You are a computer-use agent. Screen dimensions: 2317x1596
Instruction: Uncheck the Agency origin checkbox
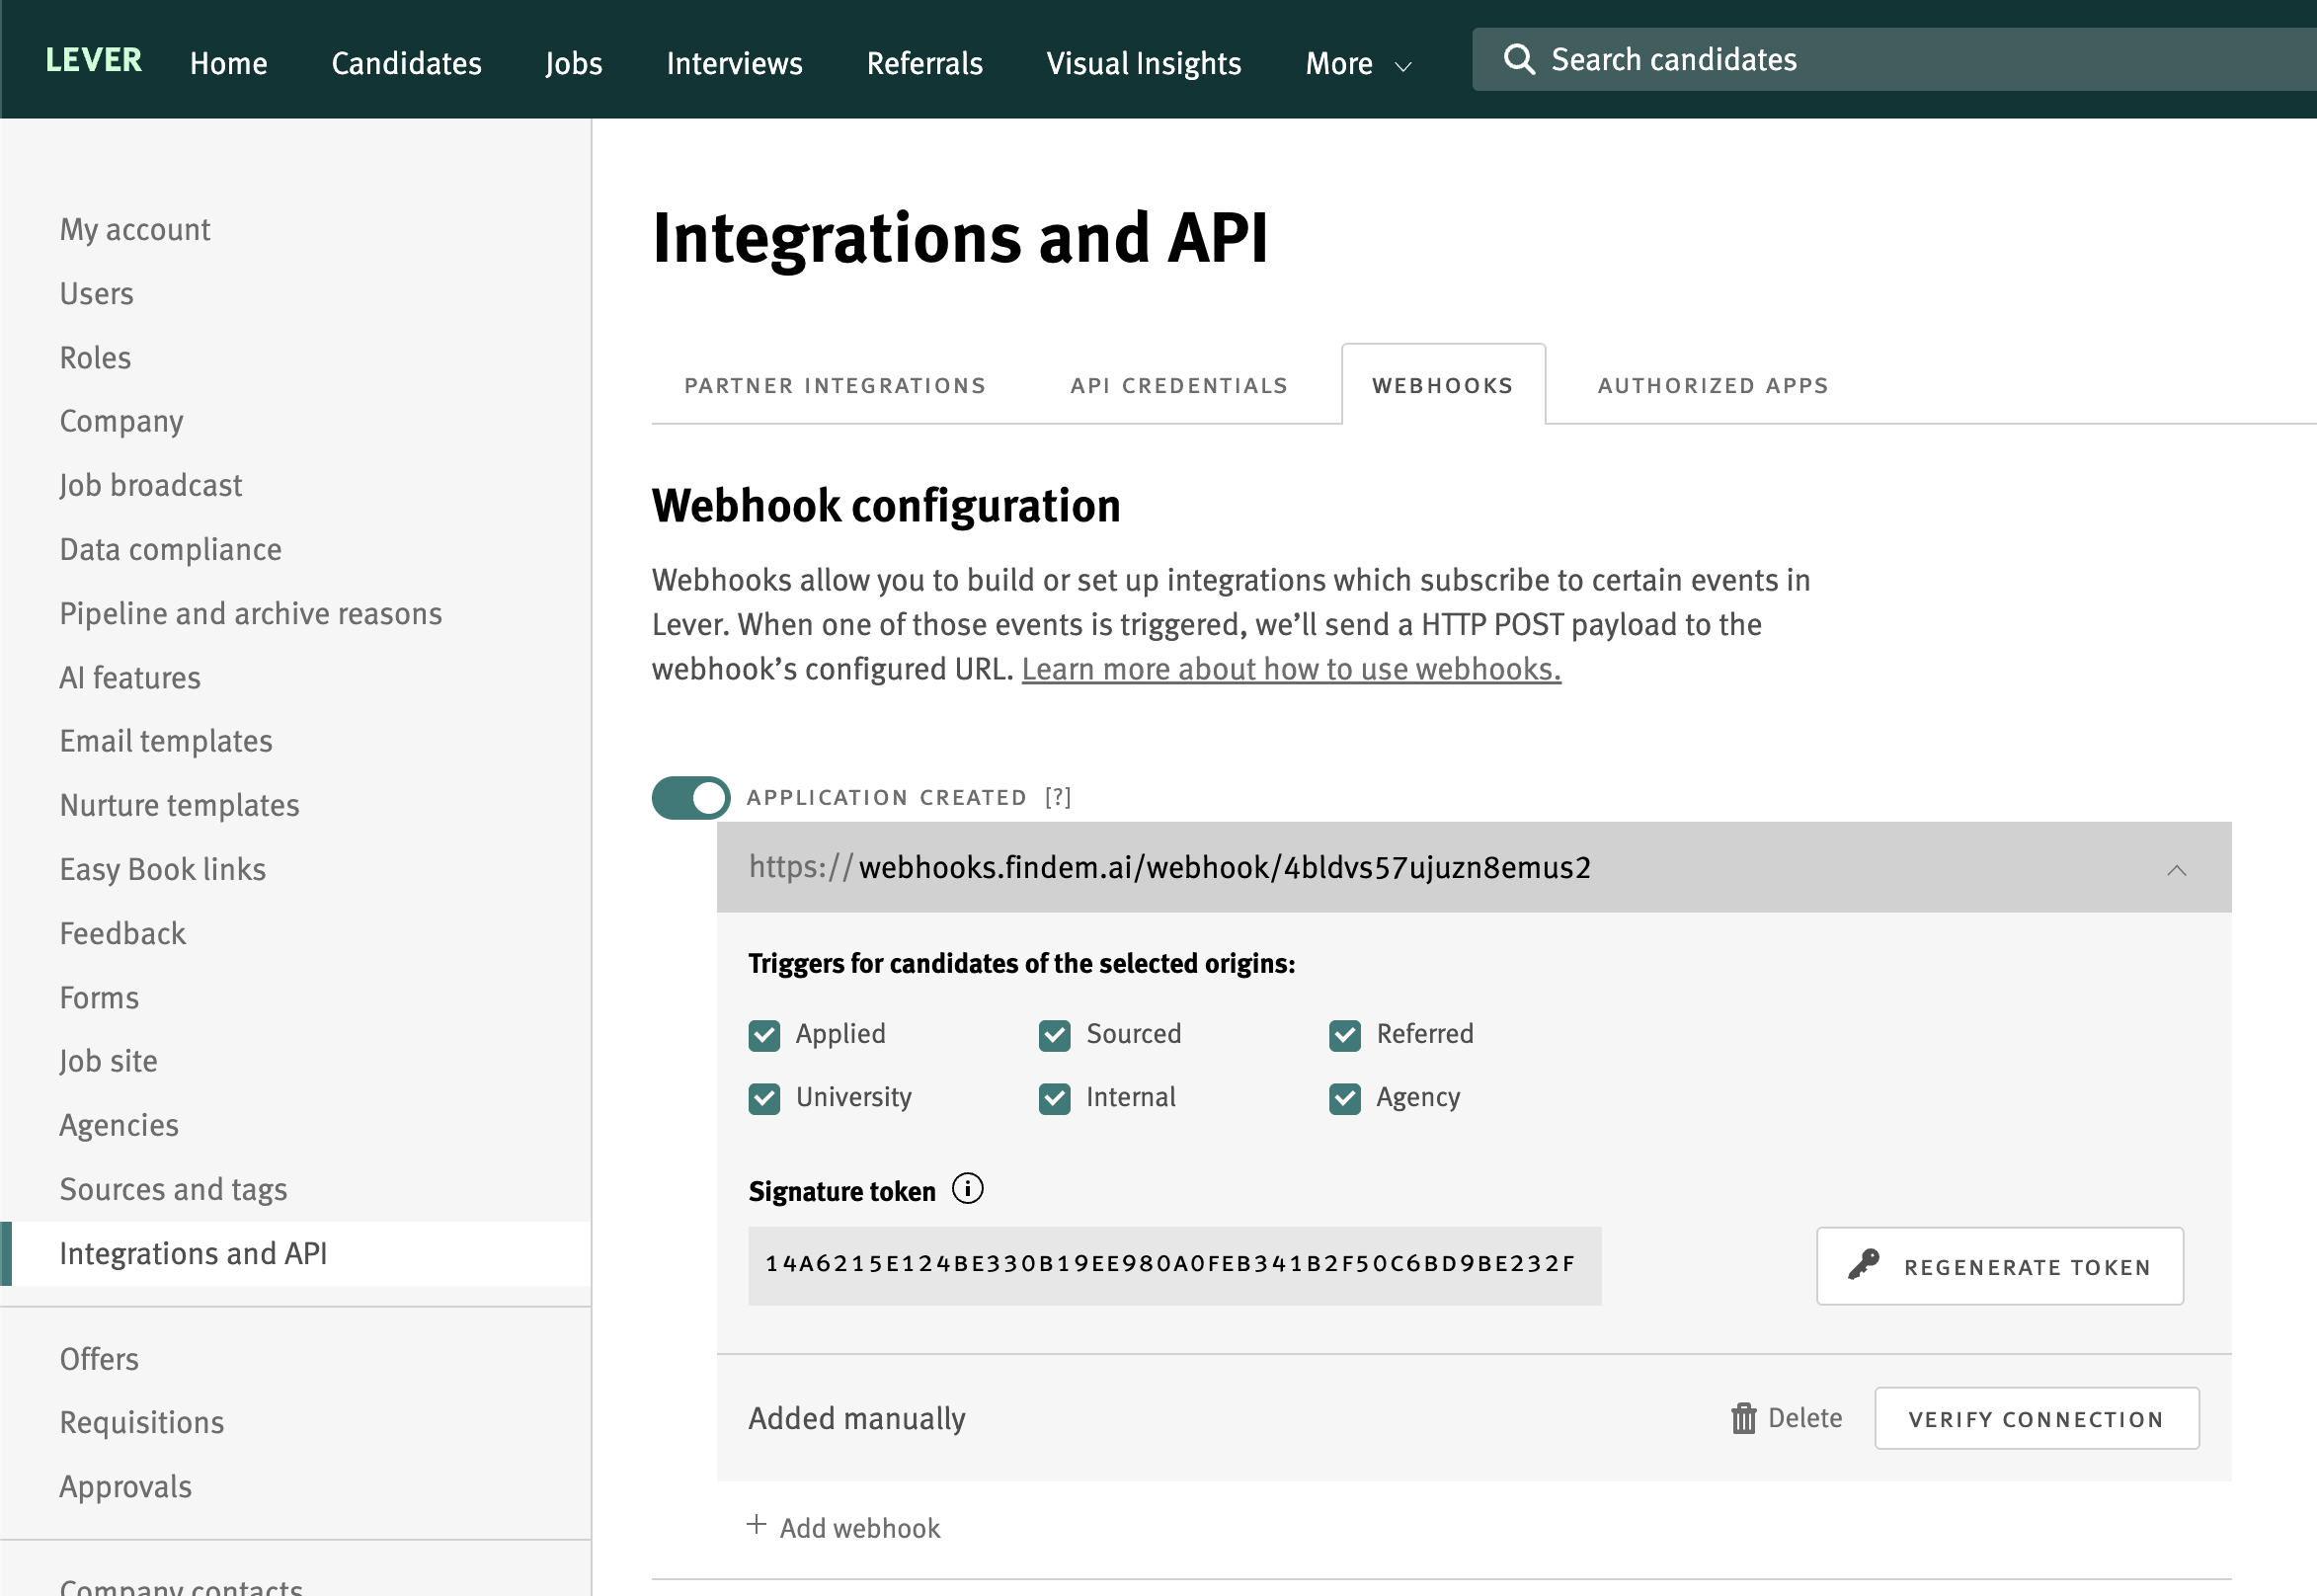click(1345, 1099)
